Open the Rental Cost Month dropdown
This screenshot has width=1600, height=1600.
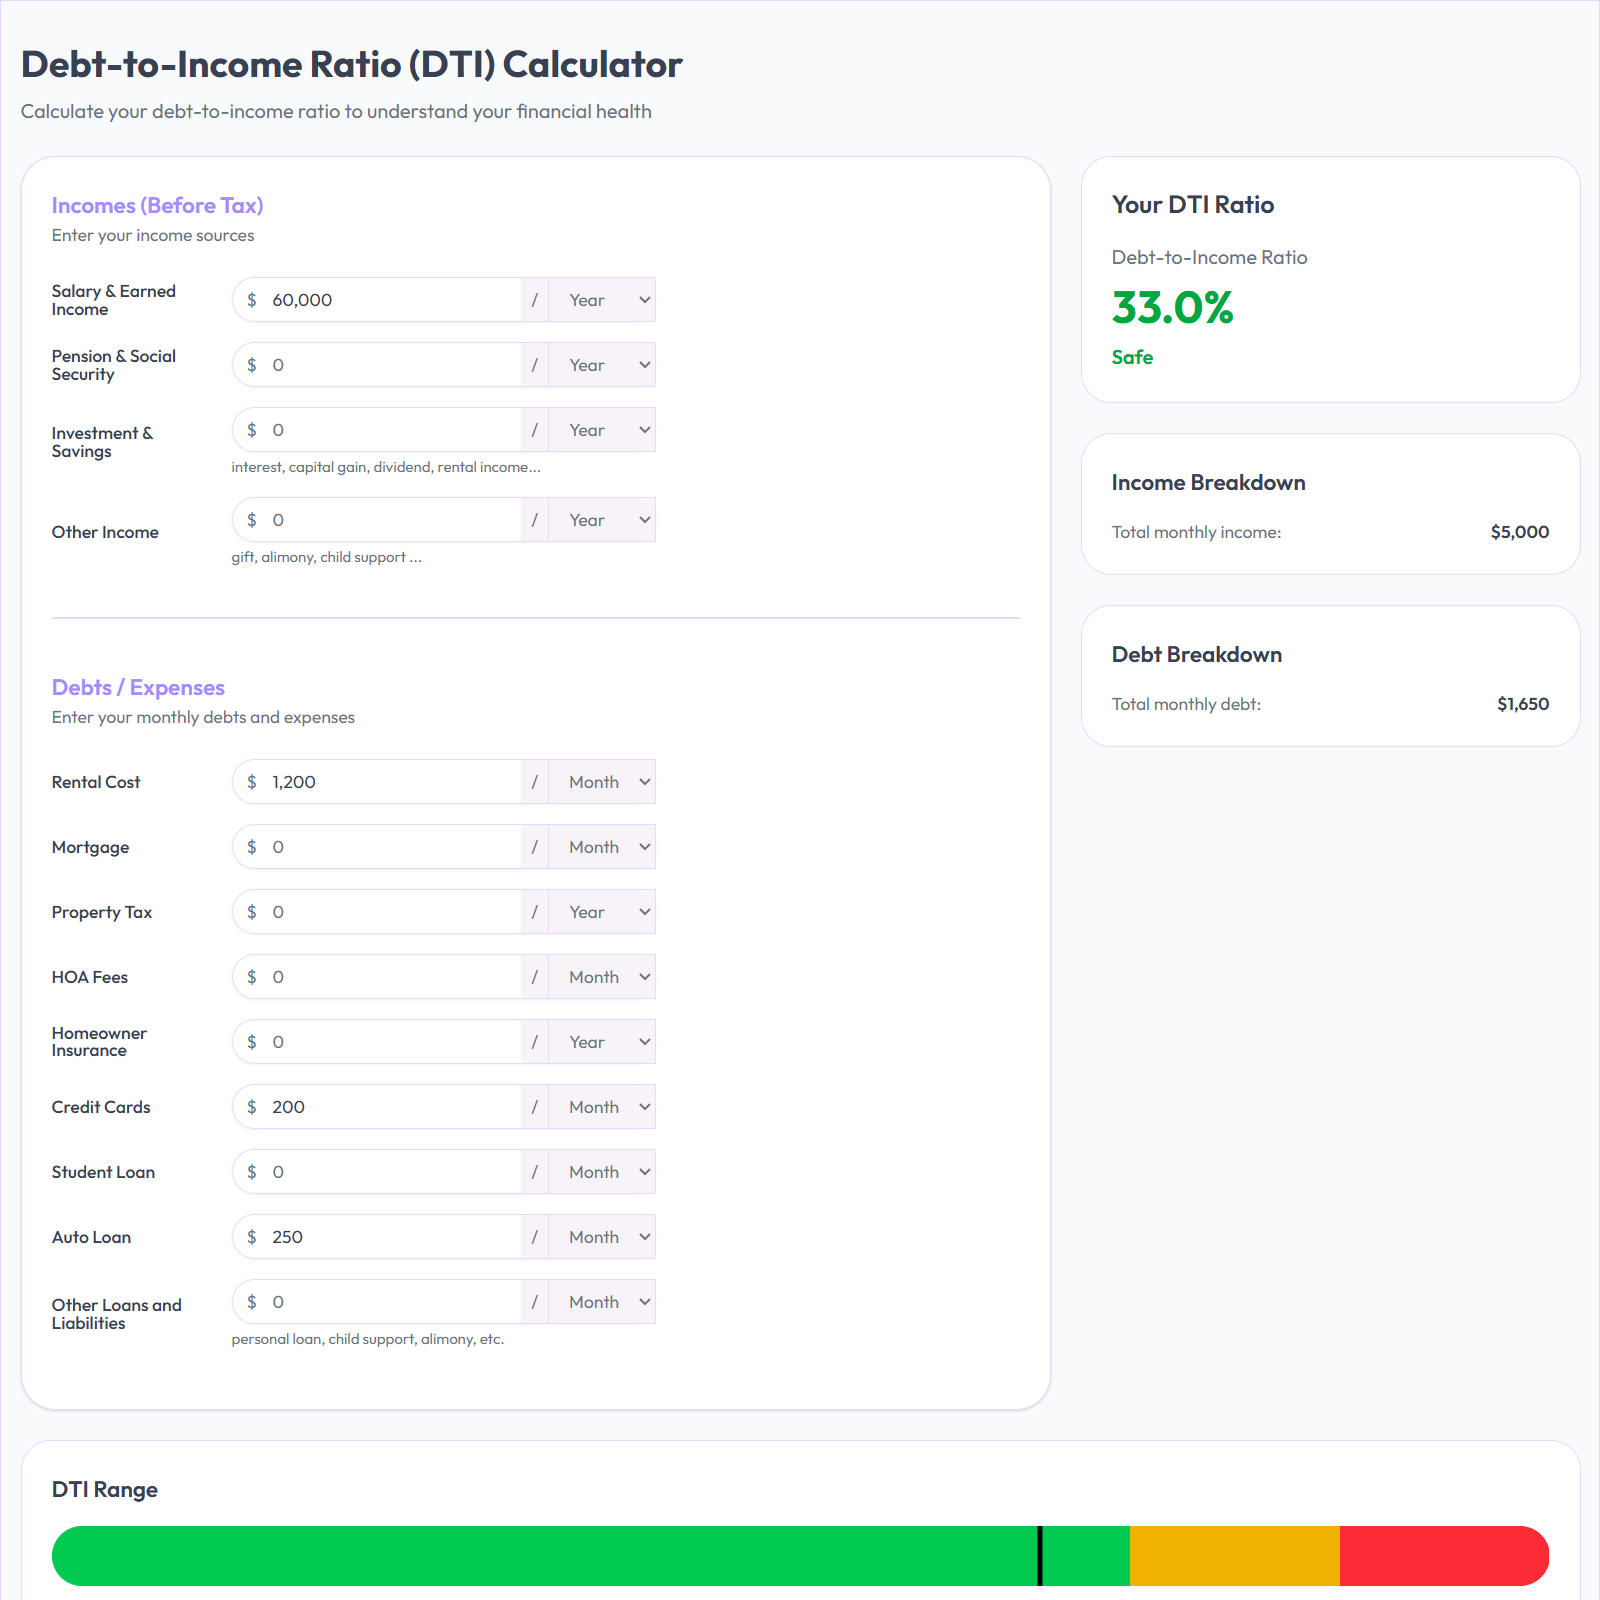601,781
